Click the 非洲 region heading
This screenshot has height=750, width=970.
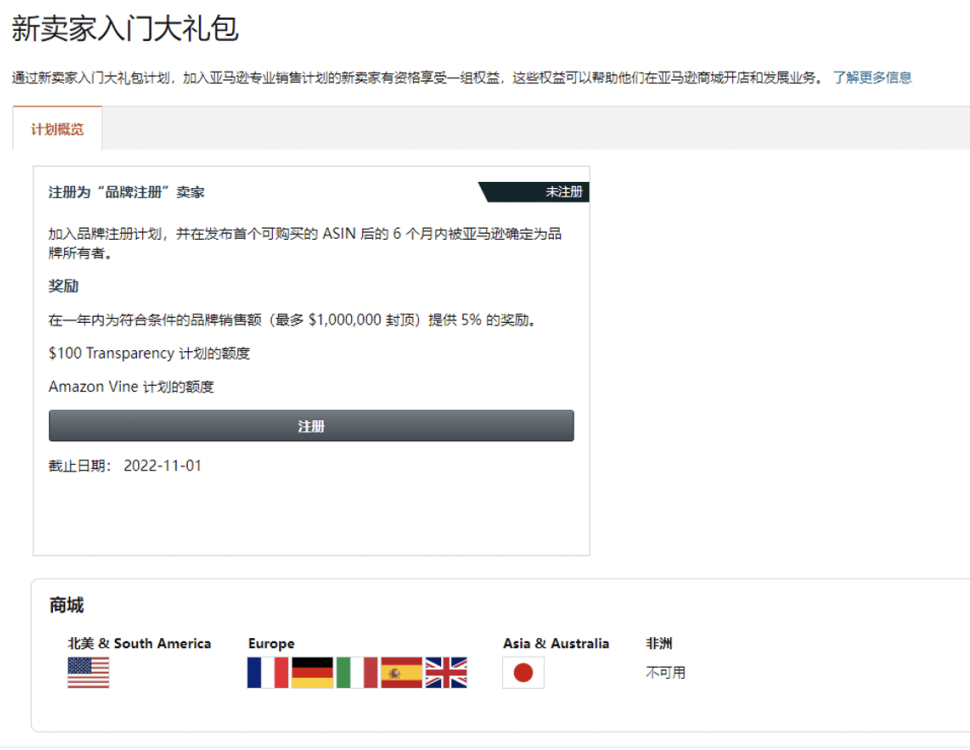(x=659, y=643)
